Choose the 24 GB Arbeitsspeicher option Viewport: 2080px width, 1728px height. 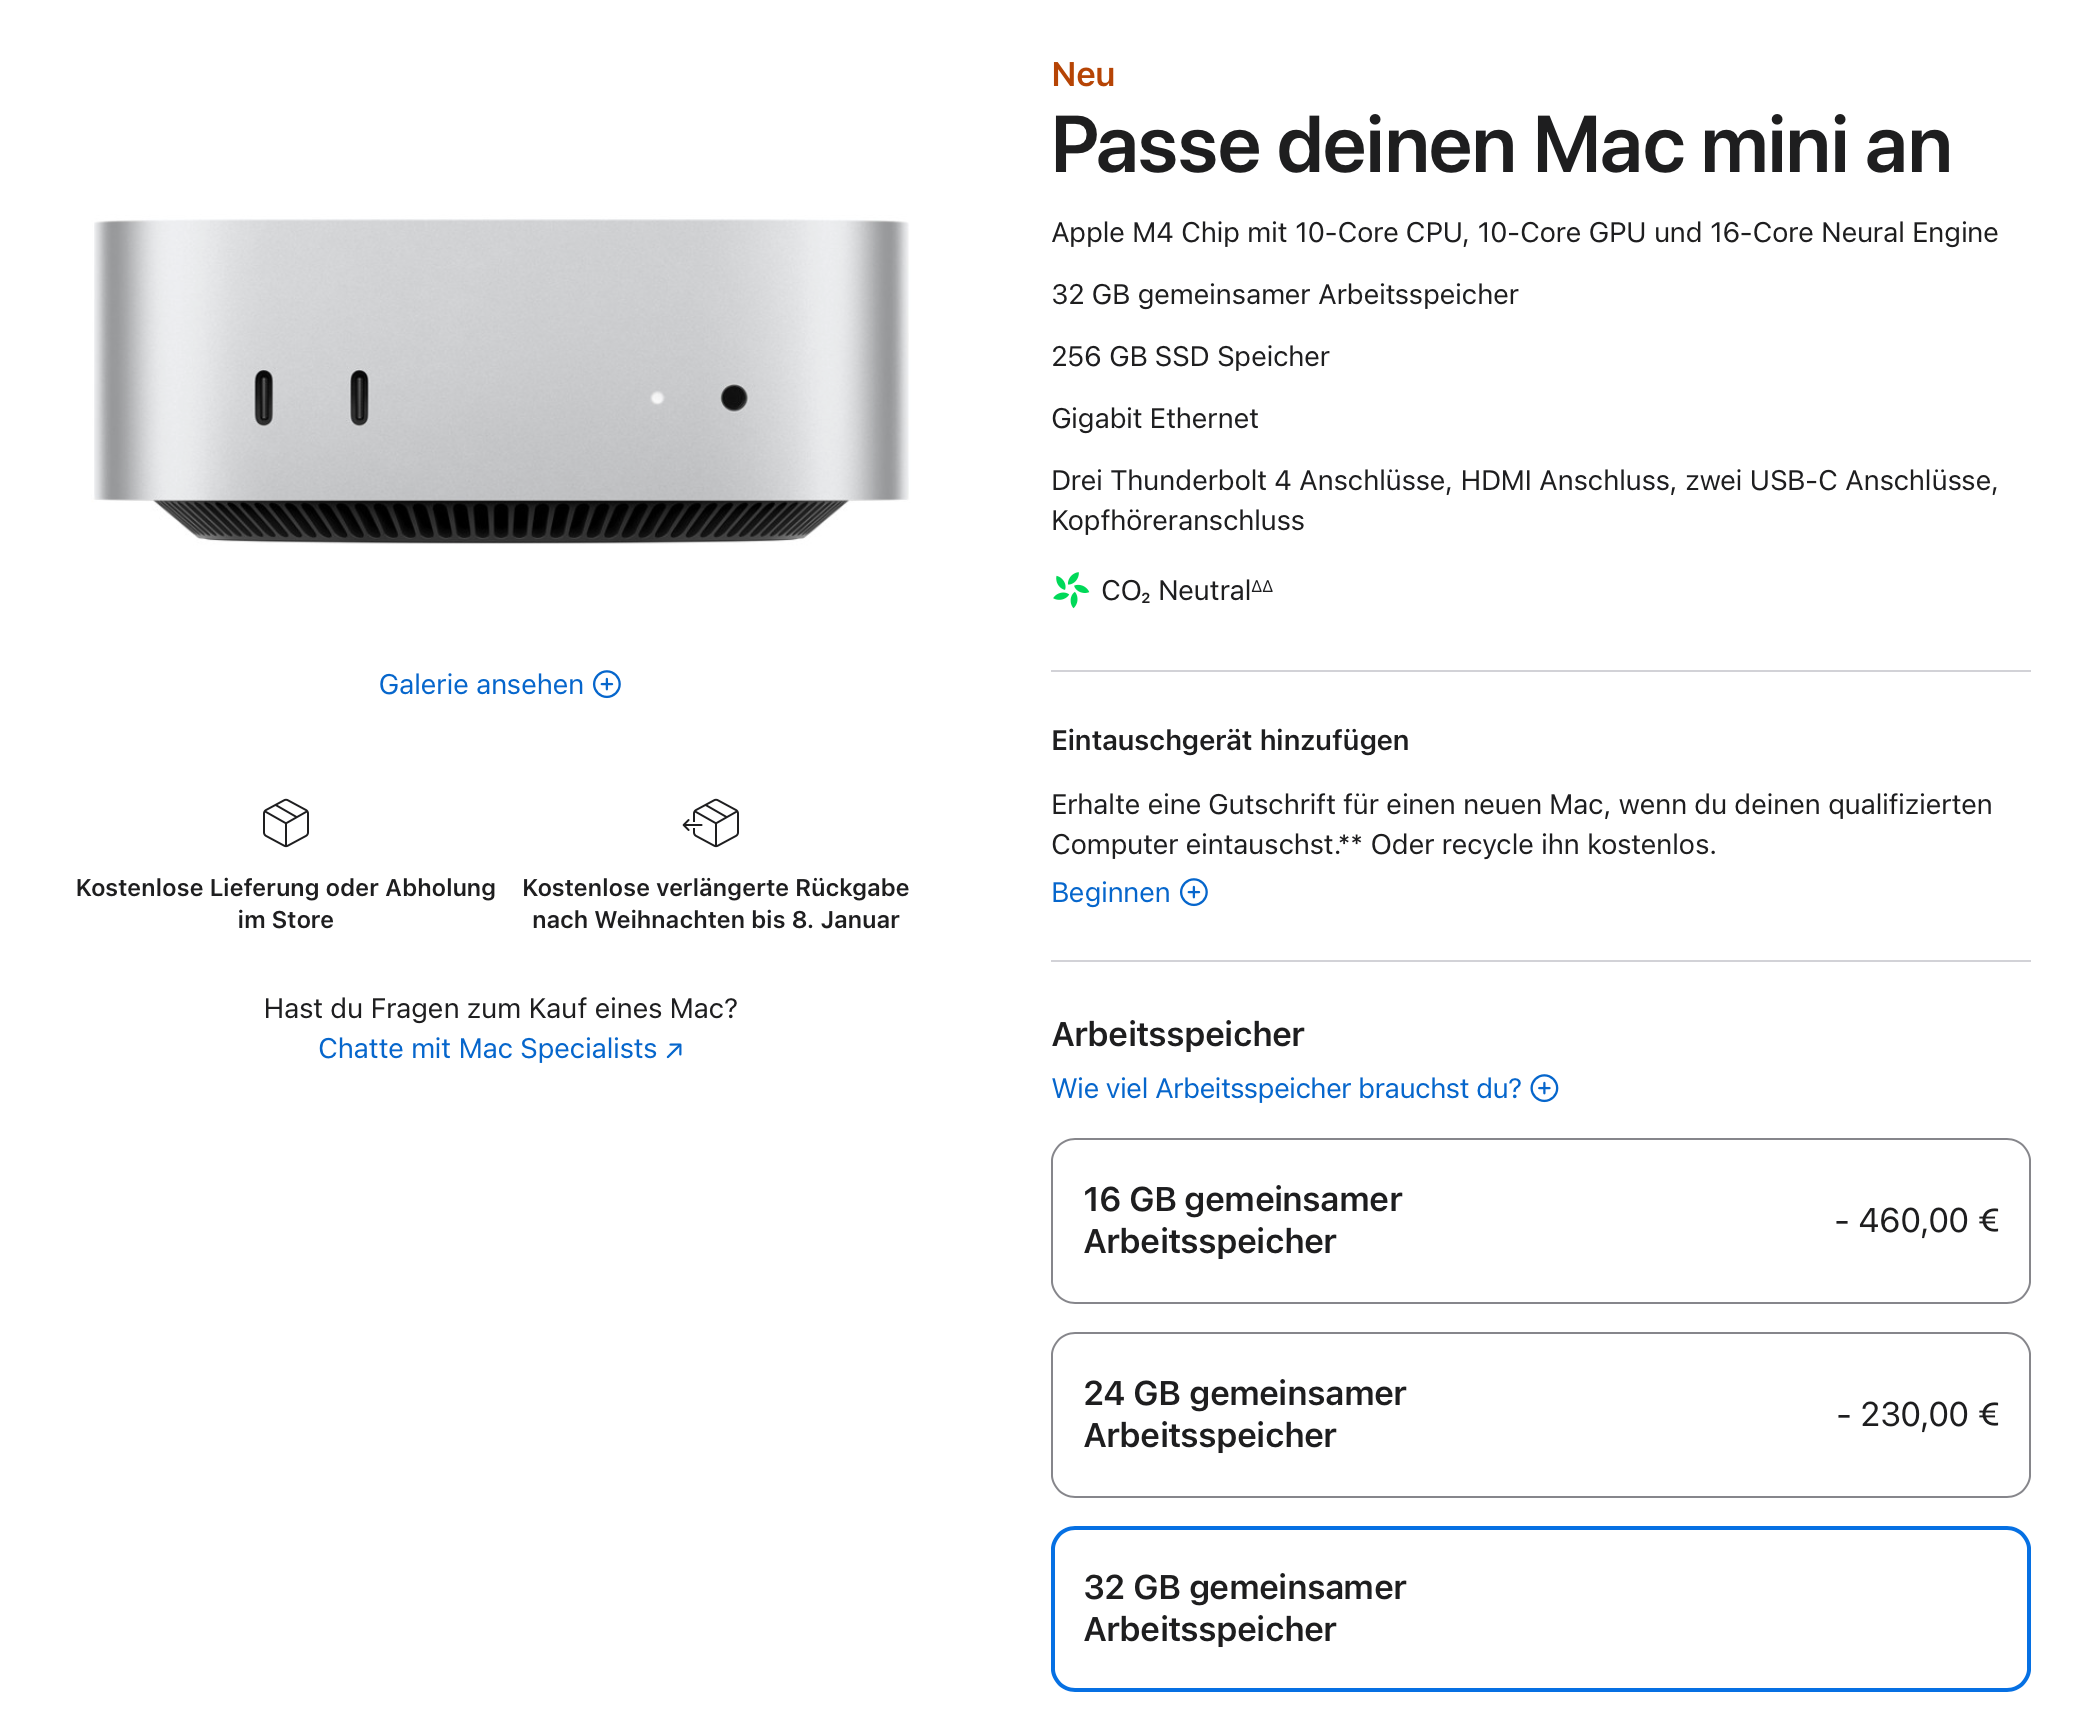(1540, 1414)
